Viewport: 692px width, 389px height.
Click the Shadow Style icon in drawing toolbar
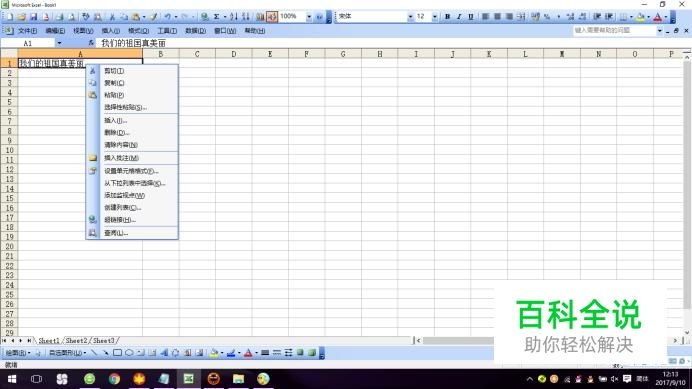coord(300,353)
